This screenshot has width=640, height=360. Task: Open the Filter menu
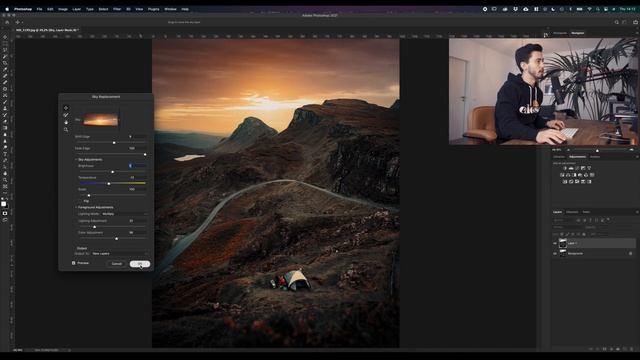117,9
